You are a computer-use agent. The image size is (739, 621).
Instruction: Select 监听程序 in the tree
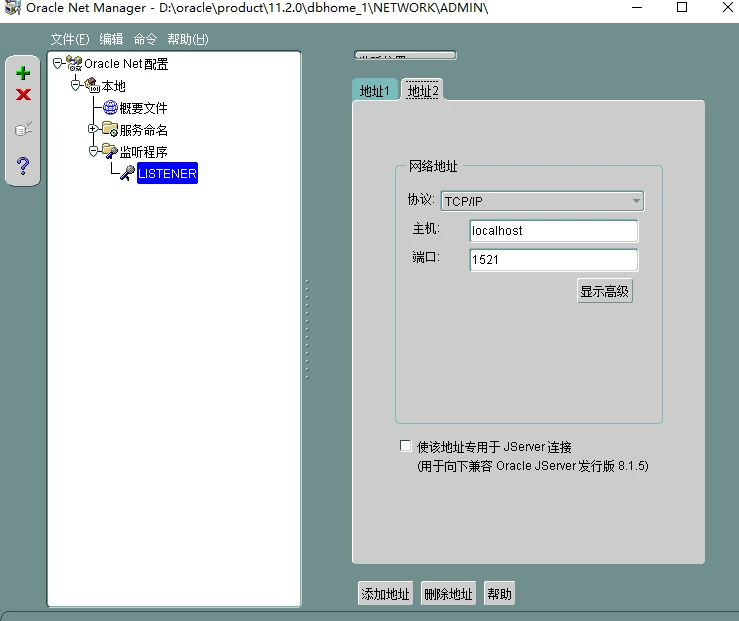143,152
